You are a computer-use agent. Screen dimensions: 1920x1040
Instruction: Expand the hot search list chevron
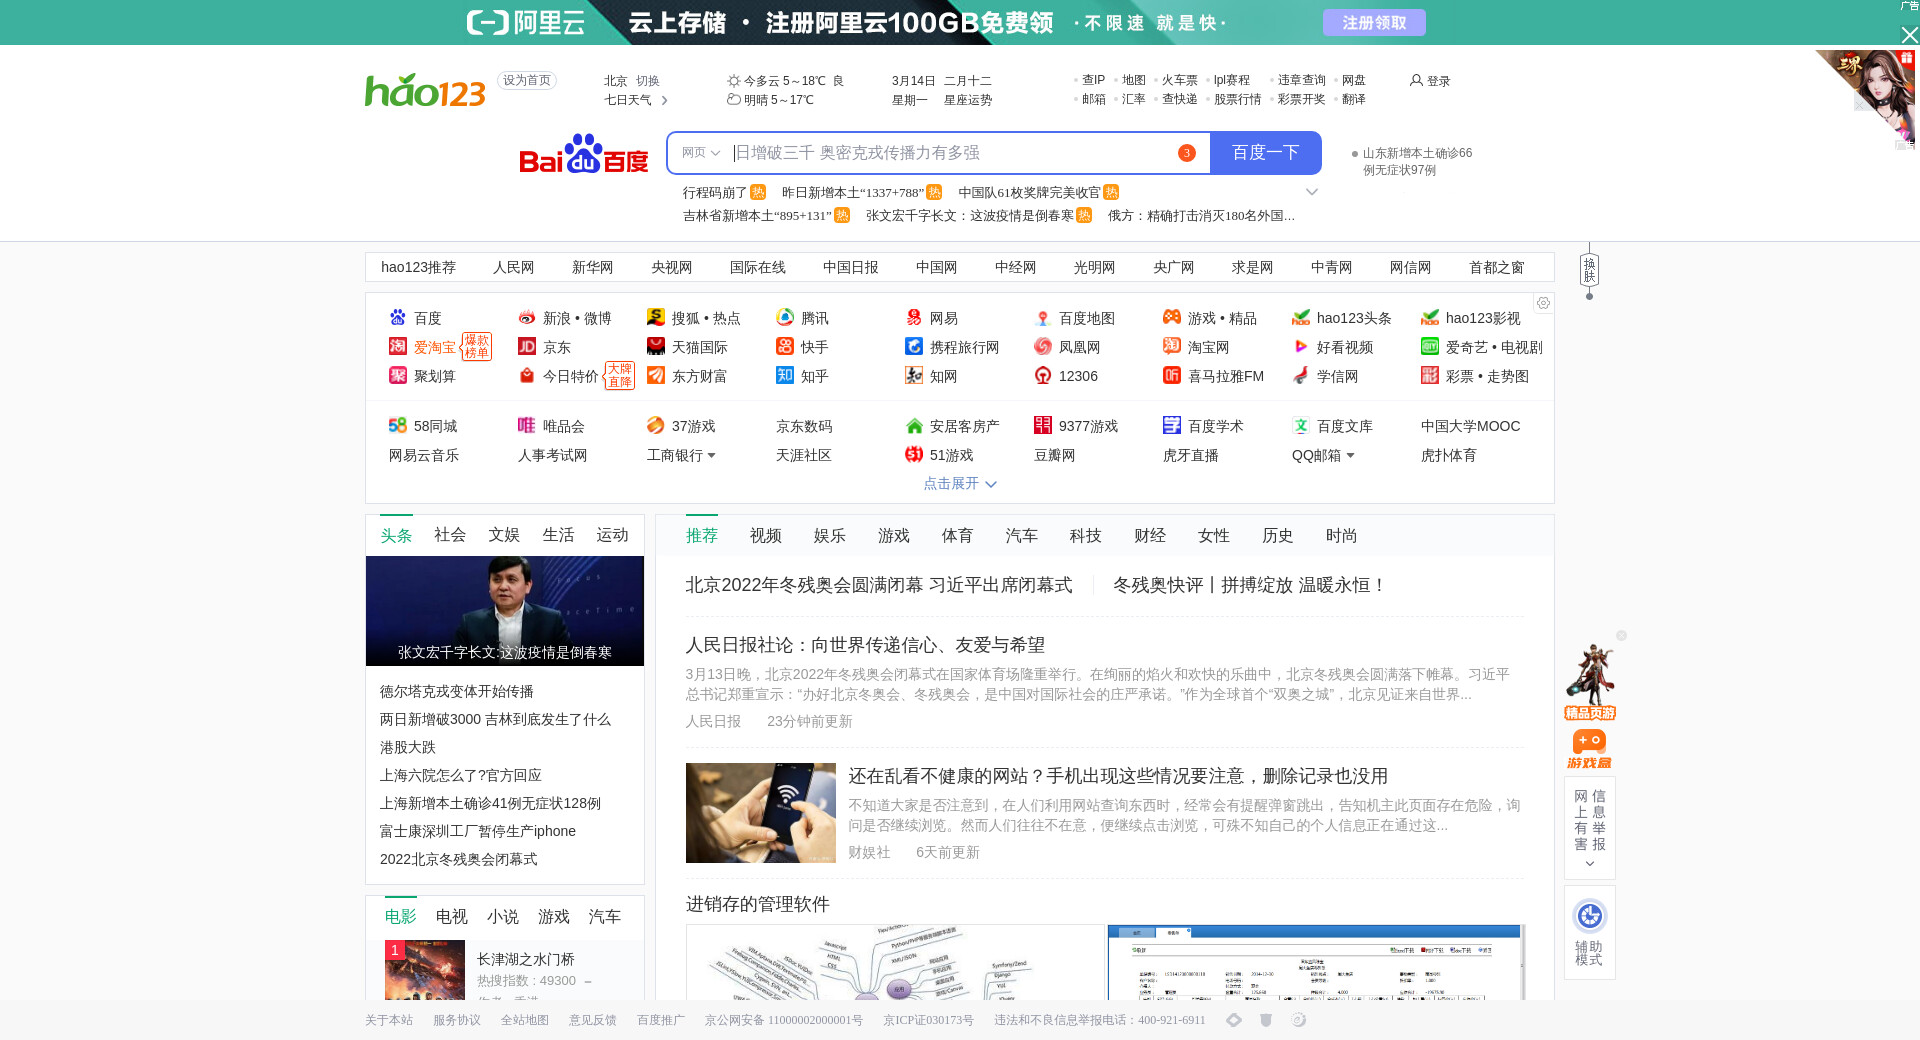click(x=1312, y=192)
